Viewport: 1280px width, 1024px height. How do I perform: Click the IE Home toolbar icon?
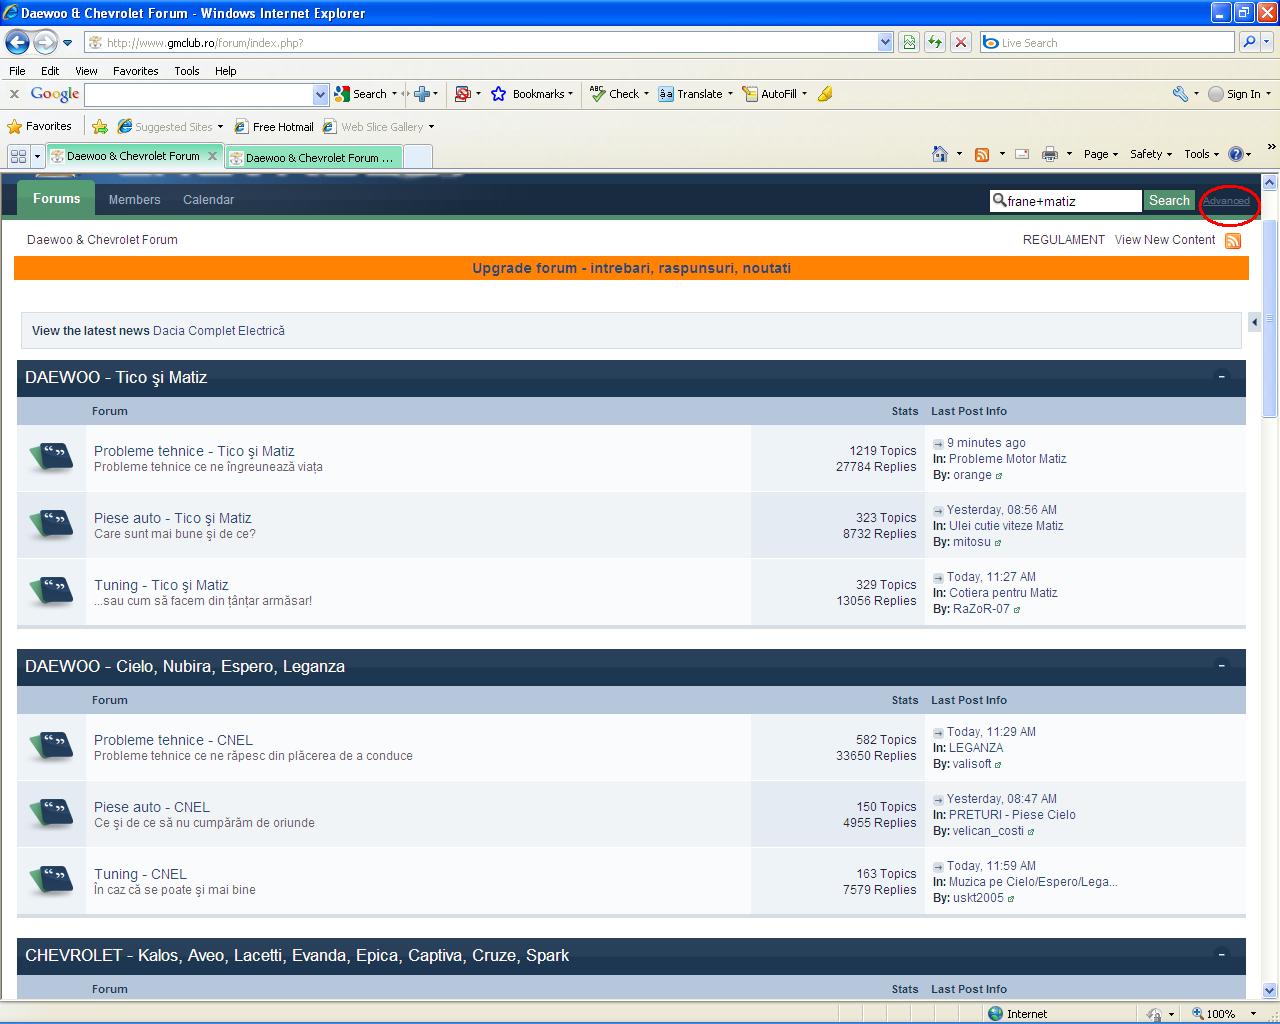pyautogui.click(x=939, y=154)
